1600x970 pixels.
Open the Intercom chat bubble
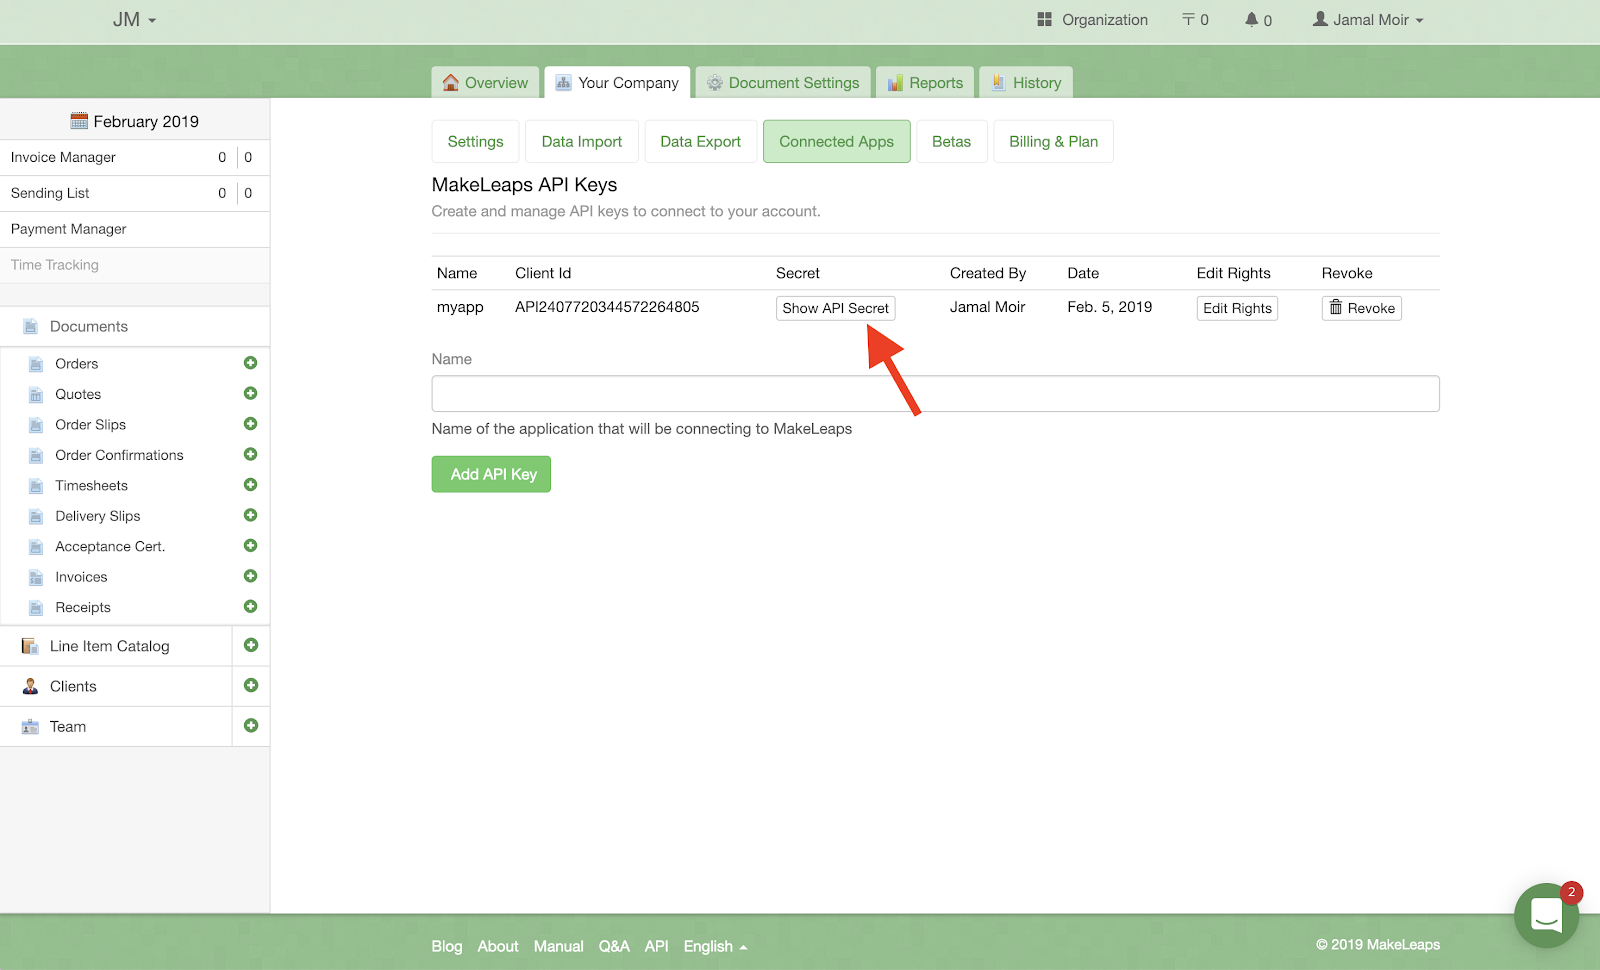[1546, 915]
